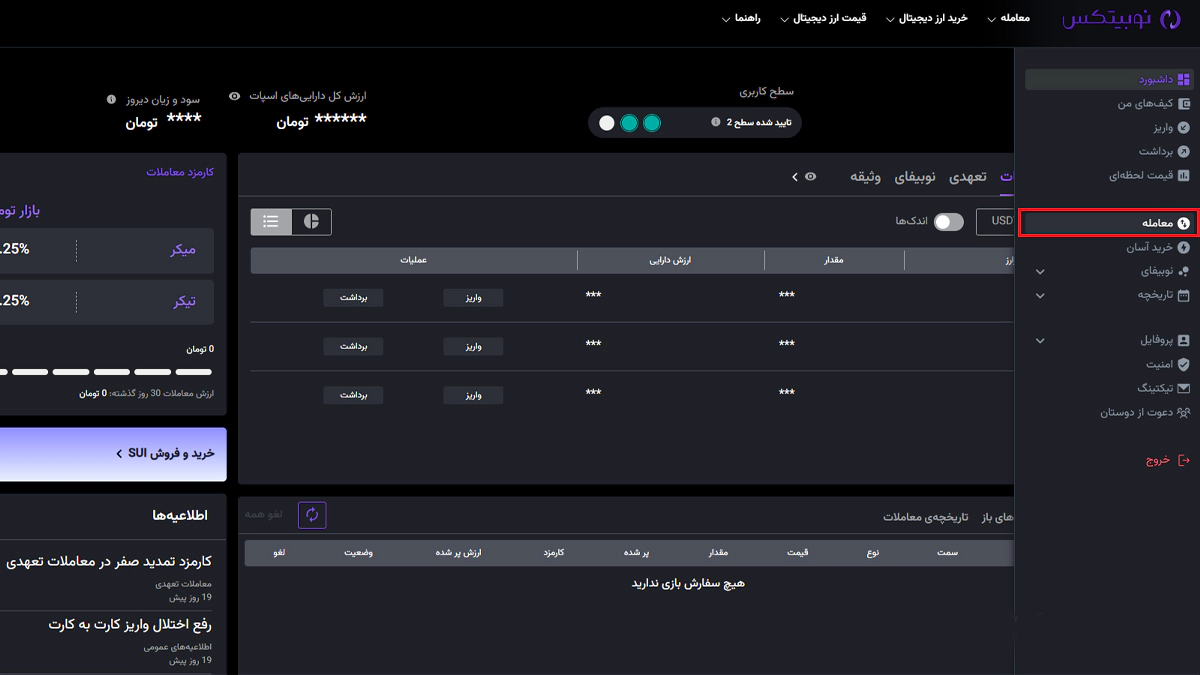Click the refresh icon in open orders
This screenshot has height=675, width=1200.
312,515
